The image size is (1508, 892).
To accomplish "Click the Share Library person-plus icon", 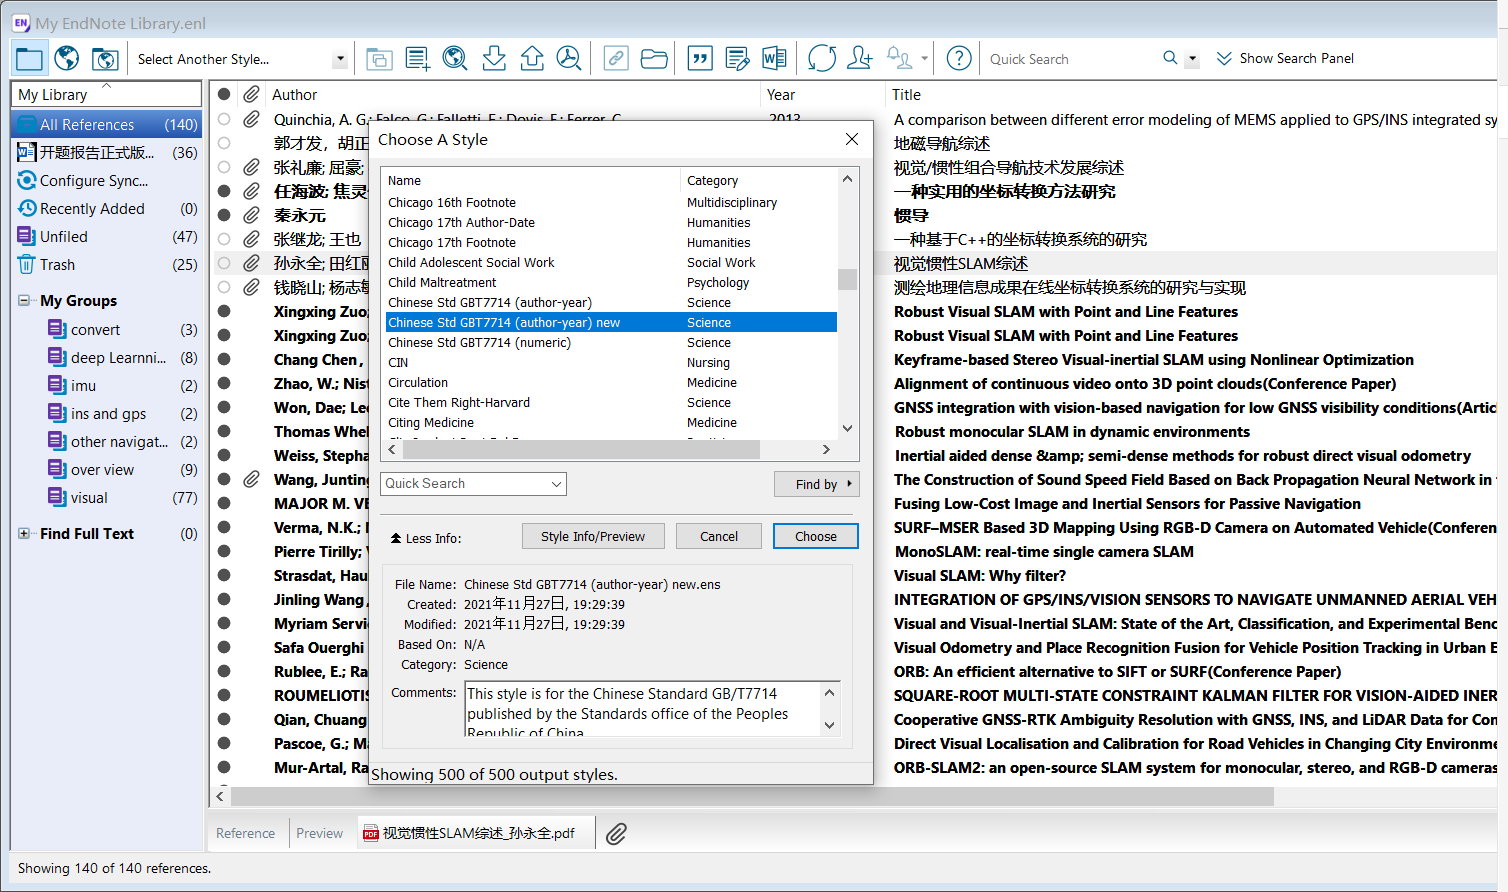I will 859,59.
